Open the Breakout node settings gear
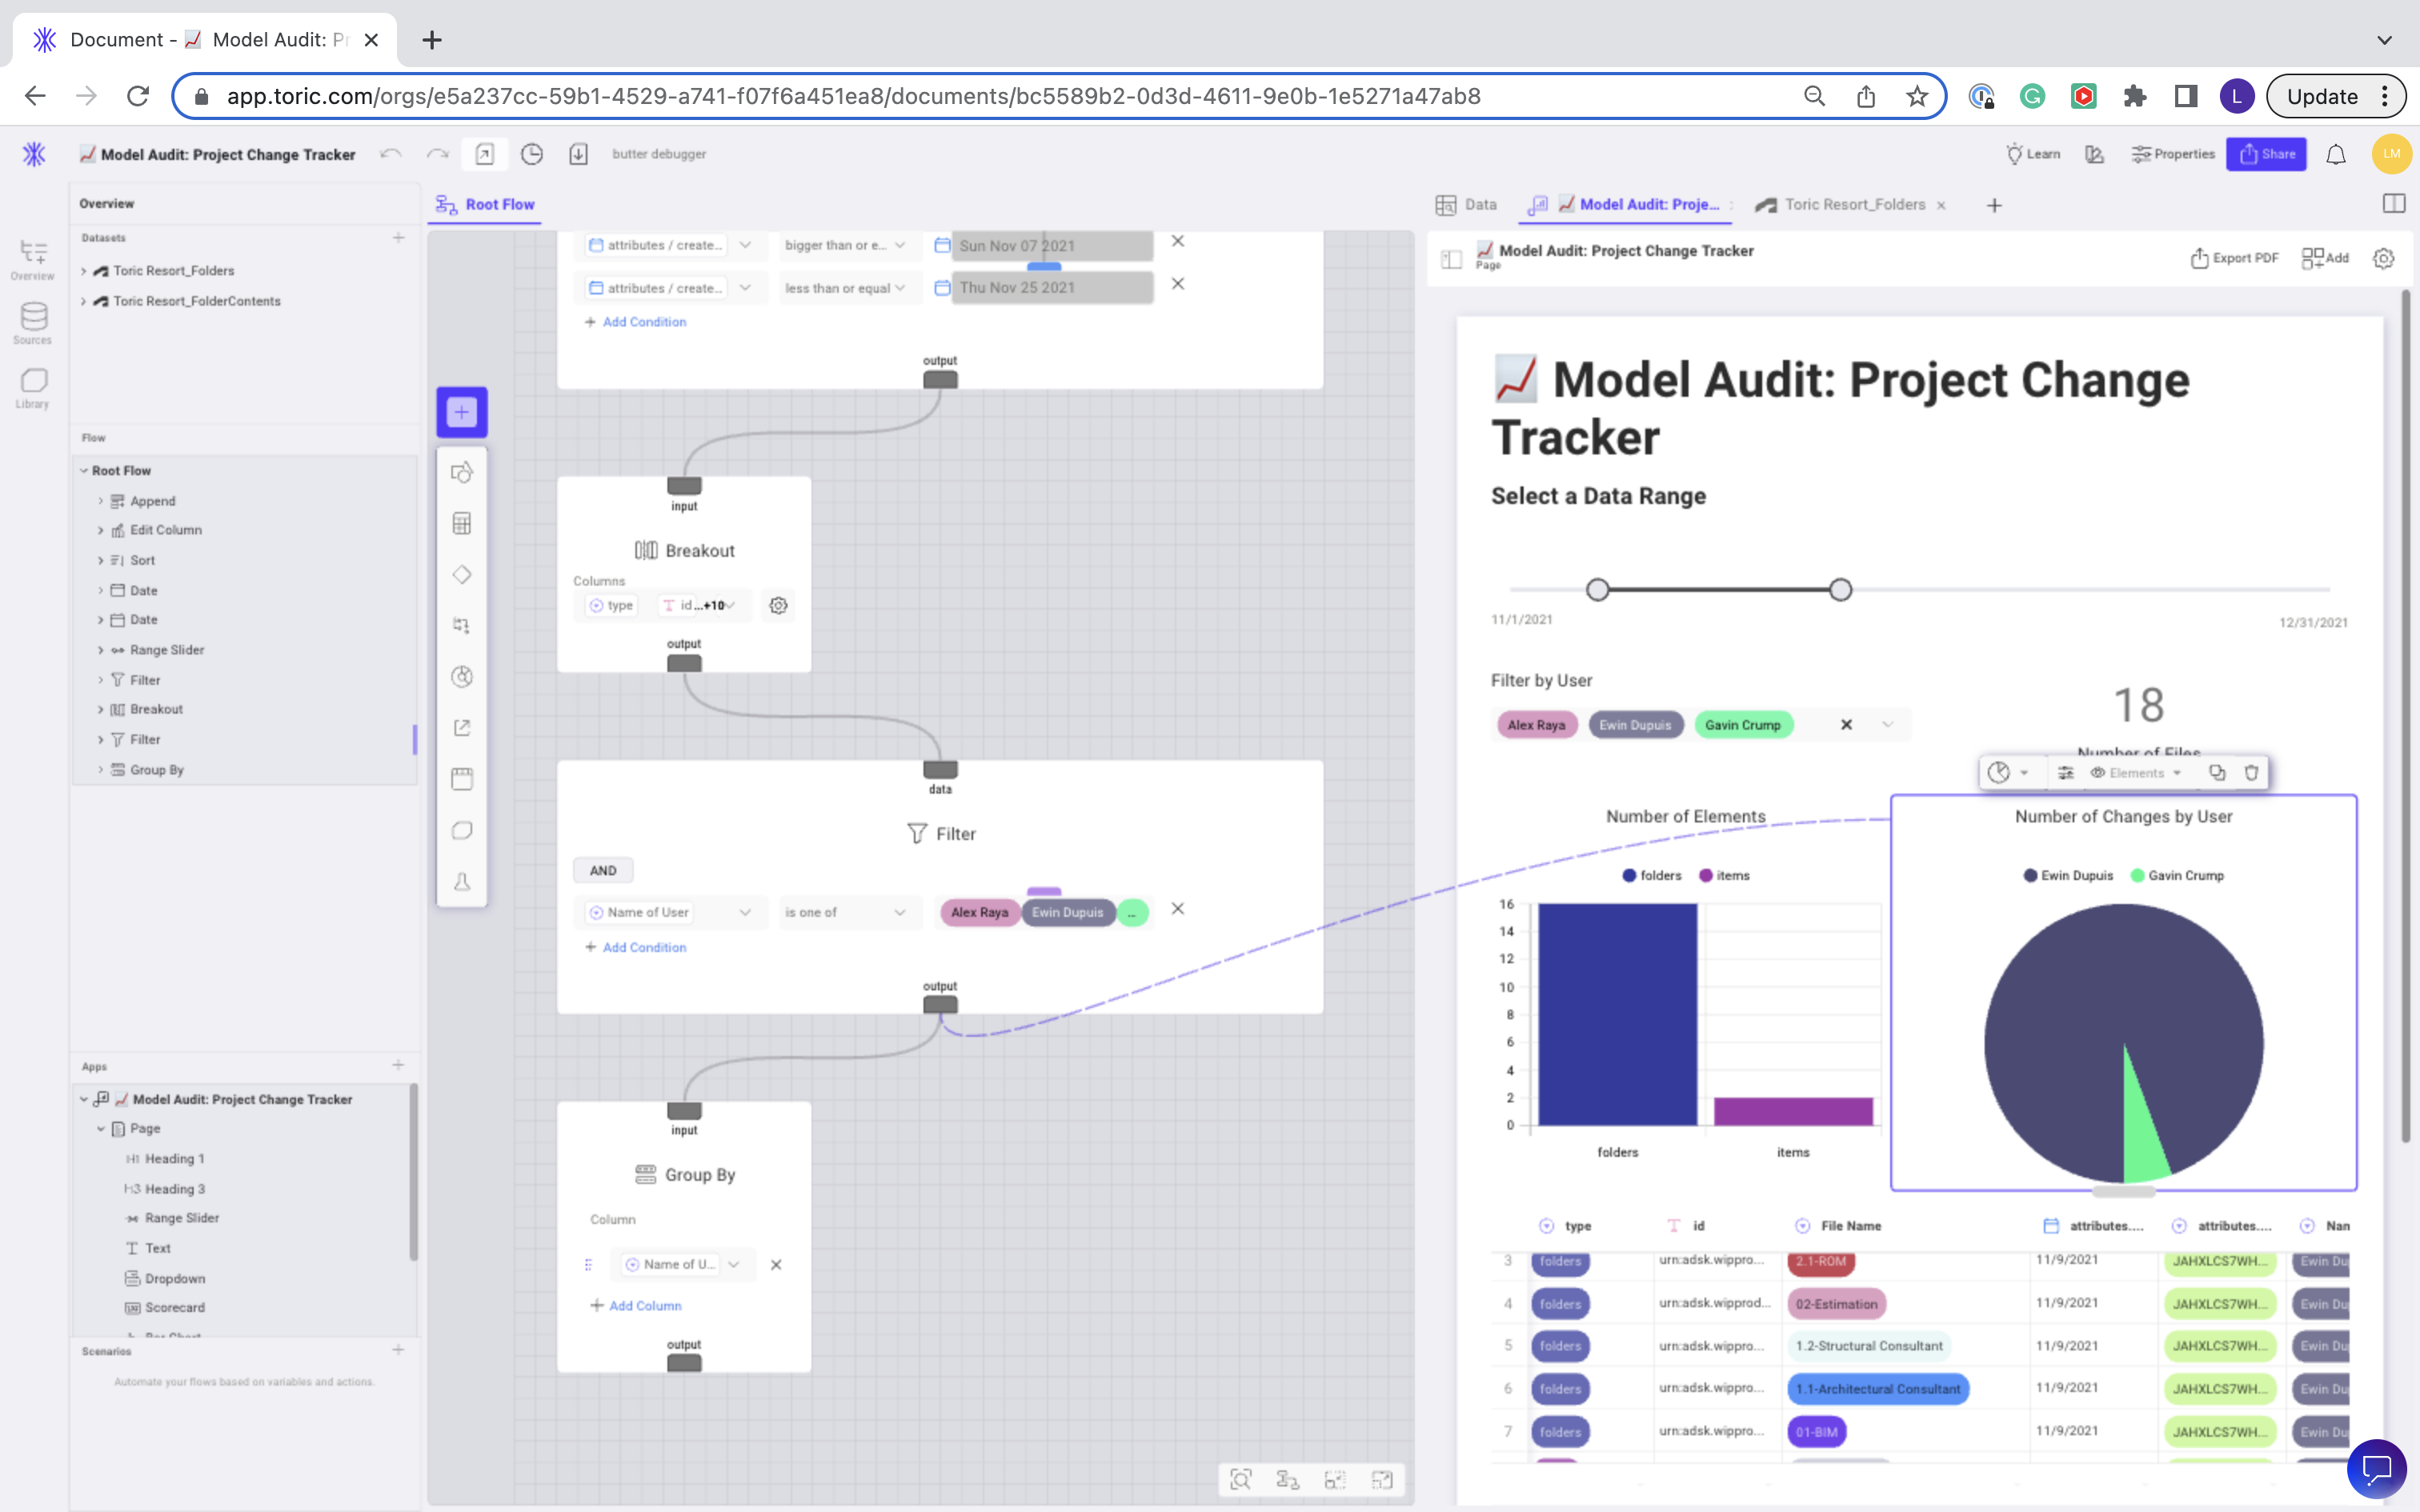Image resolution: width=2420 pixels, height=1512 pixels. [779, 605]
